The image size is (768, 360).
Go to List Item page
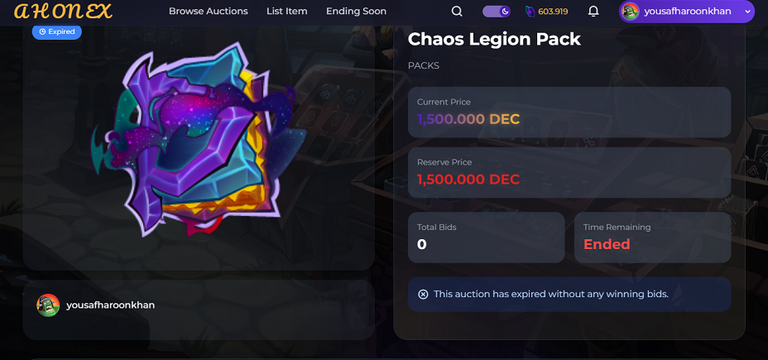tap(287, 11)
